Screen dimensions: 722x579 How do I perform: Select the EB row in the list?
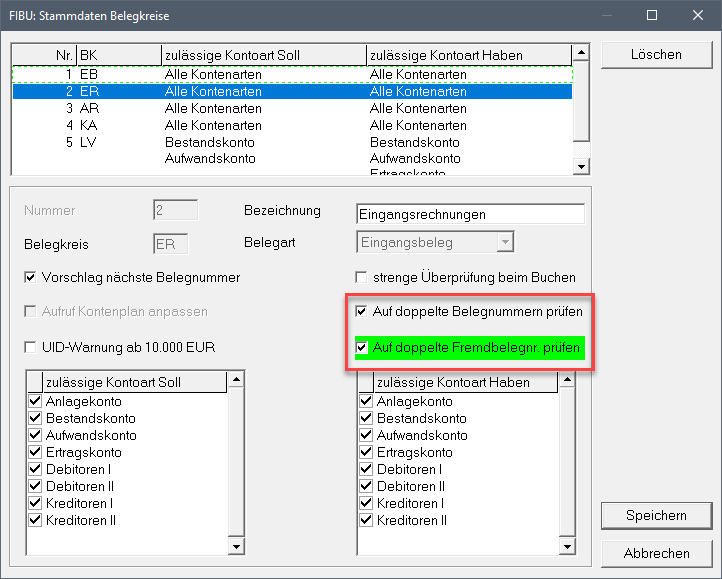pyautogui.click(x=89, y=74)
